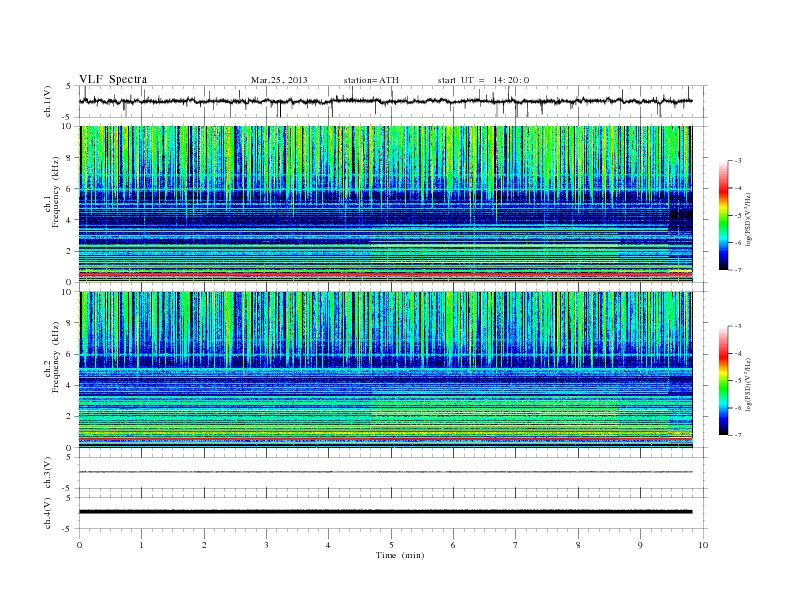This screenshot has width=792, height=612.
Task: Click the time axis tick label '10'
Action: click(x=703, y=545)
